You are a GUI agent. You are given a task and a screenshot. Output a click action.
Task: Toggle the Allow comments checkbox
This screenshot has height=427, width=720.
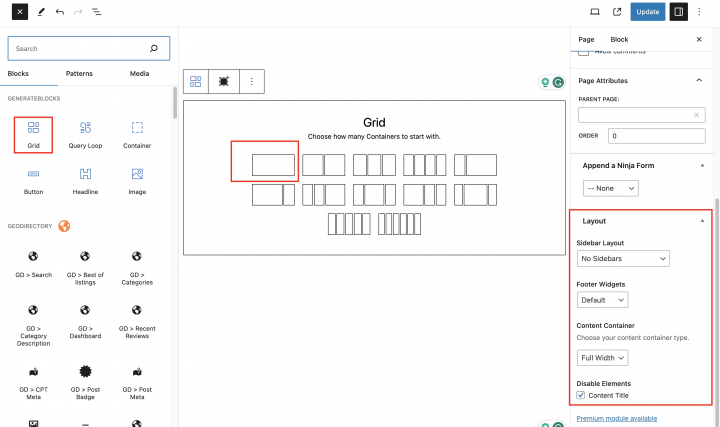(583, 52)
